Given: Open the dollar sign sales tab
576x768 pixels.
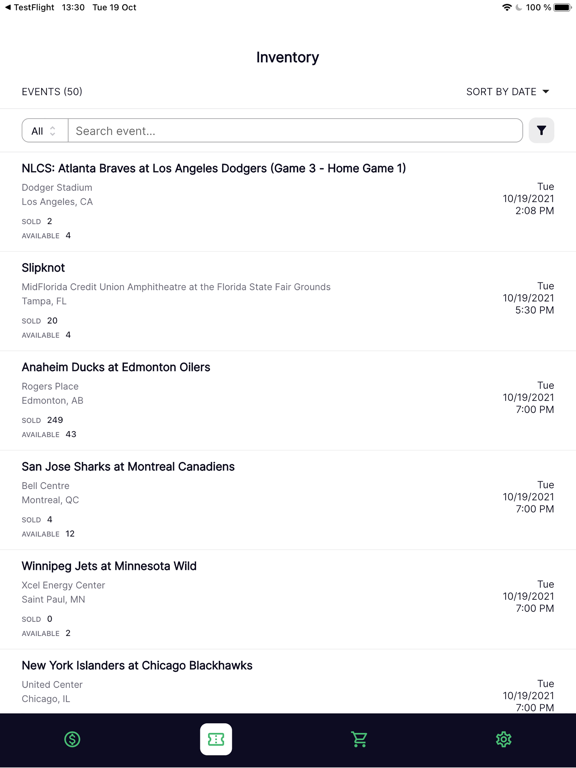Looking at the screenshot, I should (x=72, y=739).
